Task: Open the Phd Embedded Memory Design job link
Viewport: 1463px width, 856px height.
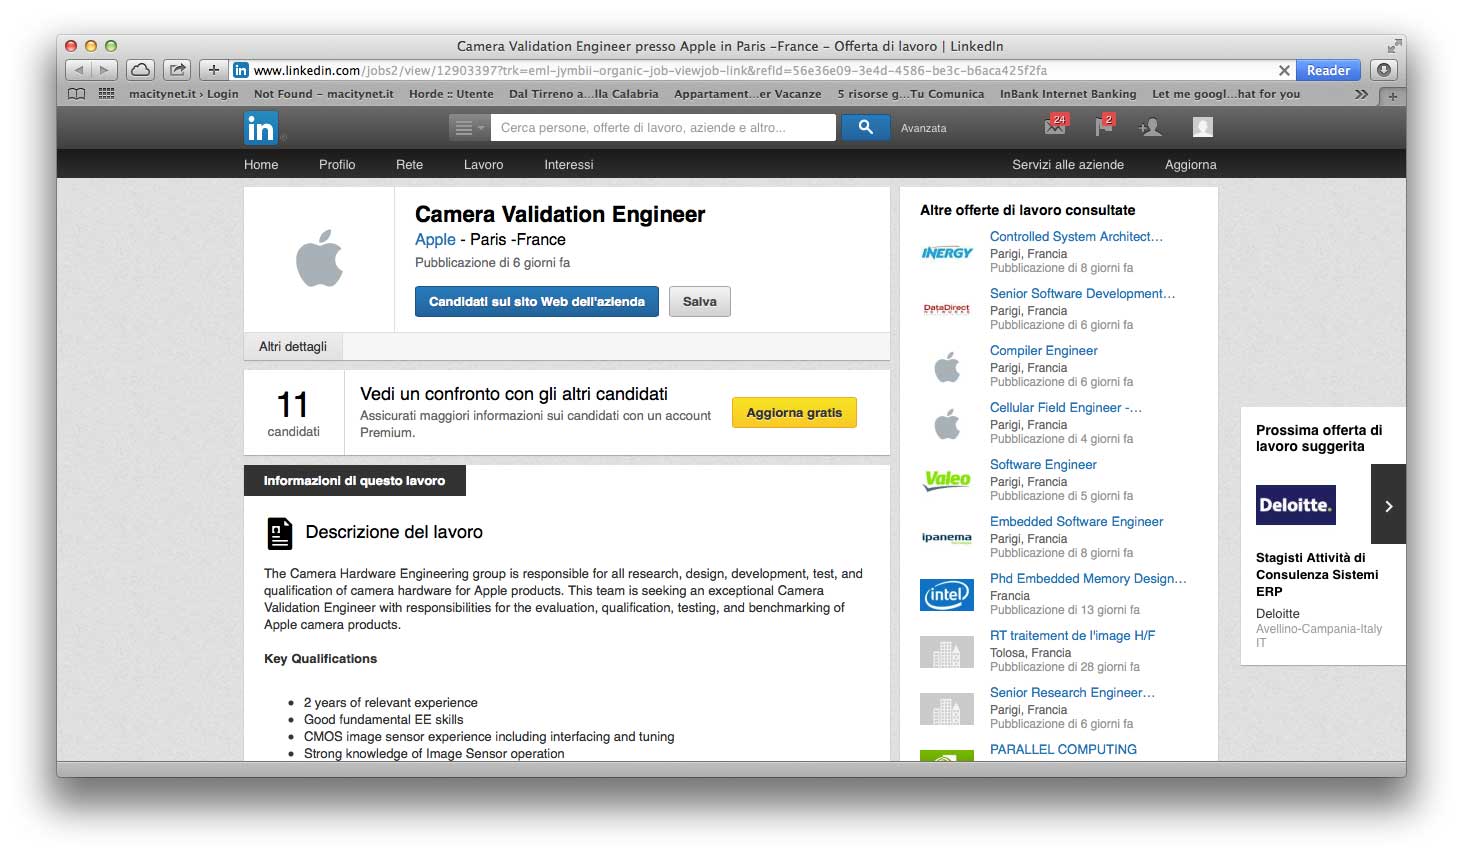Action: tap(1088, 579)
